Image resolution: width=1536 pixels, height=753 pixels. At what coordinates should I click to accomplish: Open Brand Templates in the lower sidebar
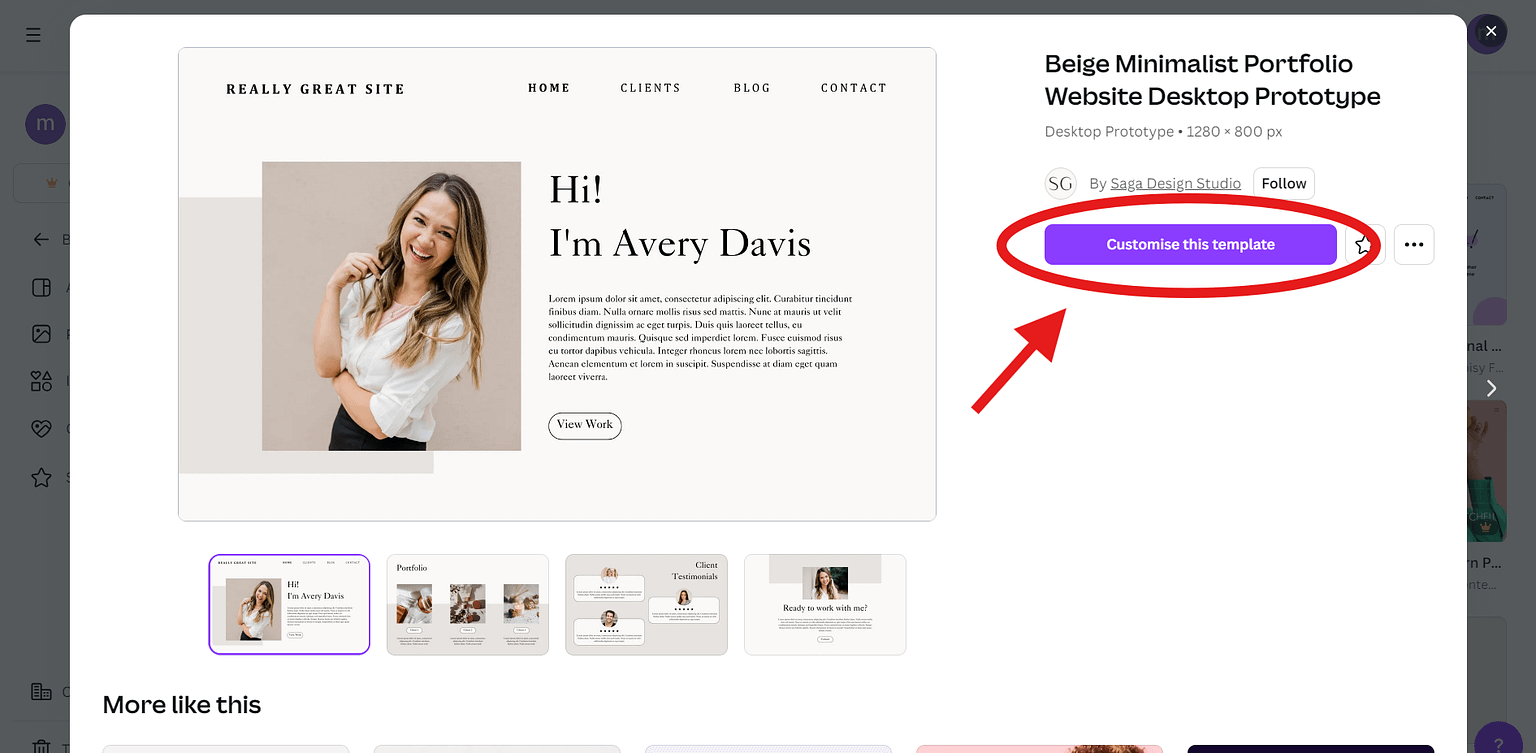click(41, 691)
